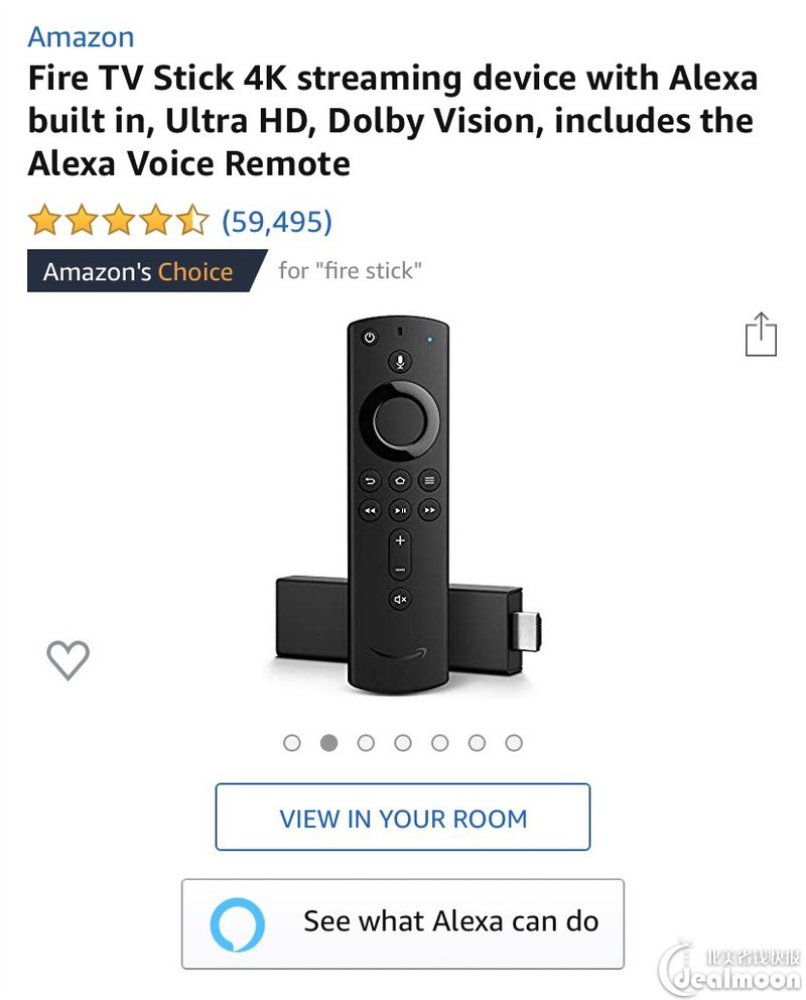Click the dealmoon watermark logo
Image resolution: width=806 pixels, height=1000 pixels.
729,968
